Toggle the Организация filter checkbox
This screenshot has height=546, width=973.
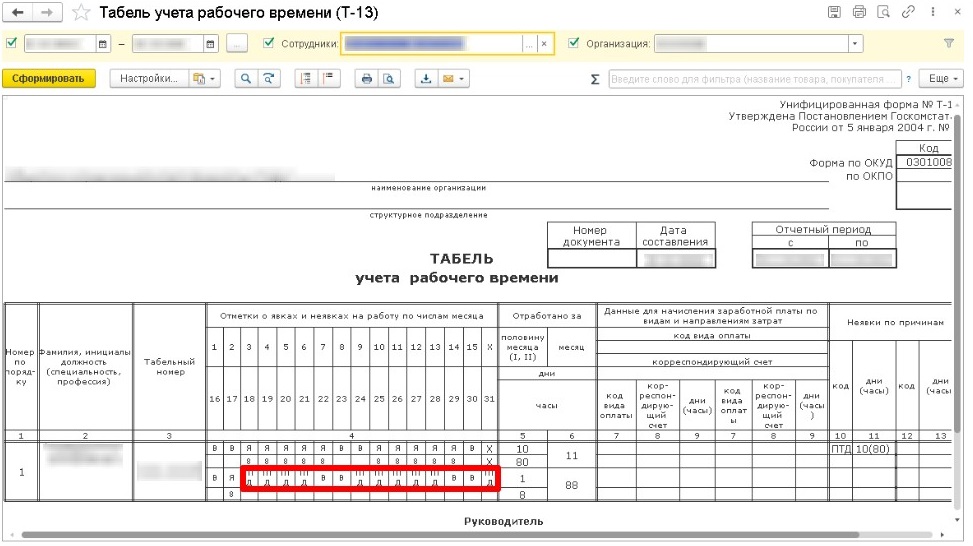pos(573,43)
